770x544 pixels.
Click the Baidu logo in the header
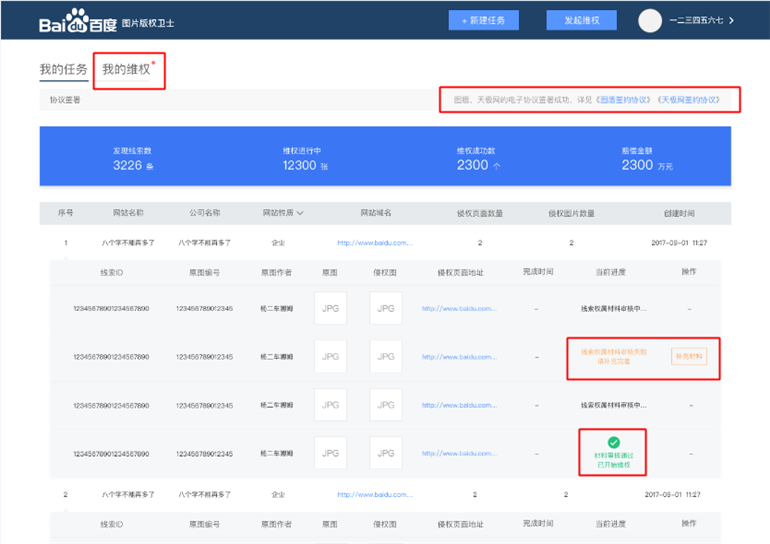(78, 22)
